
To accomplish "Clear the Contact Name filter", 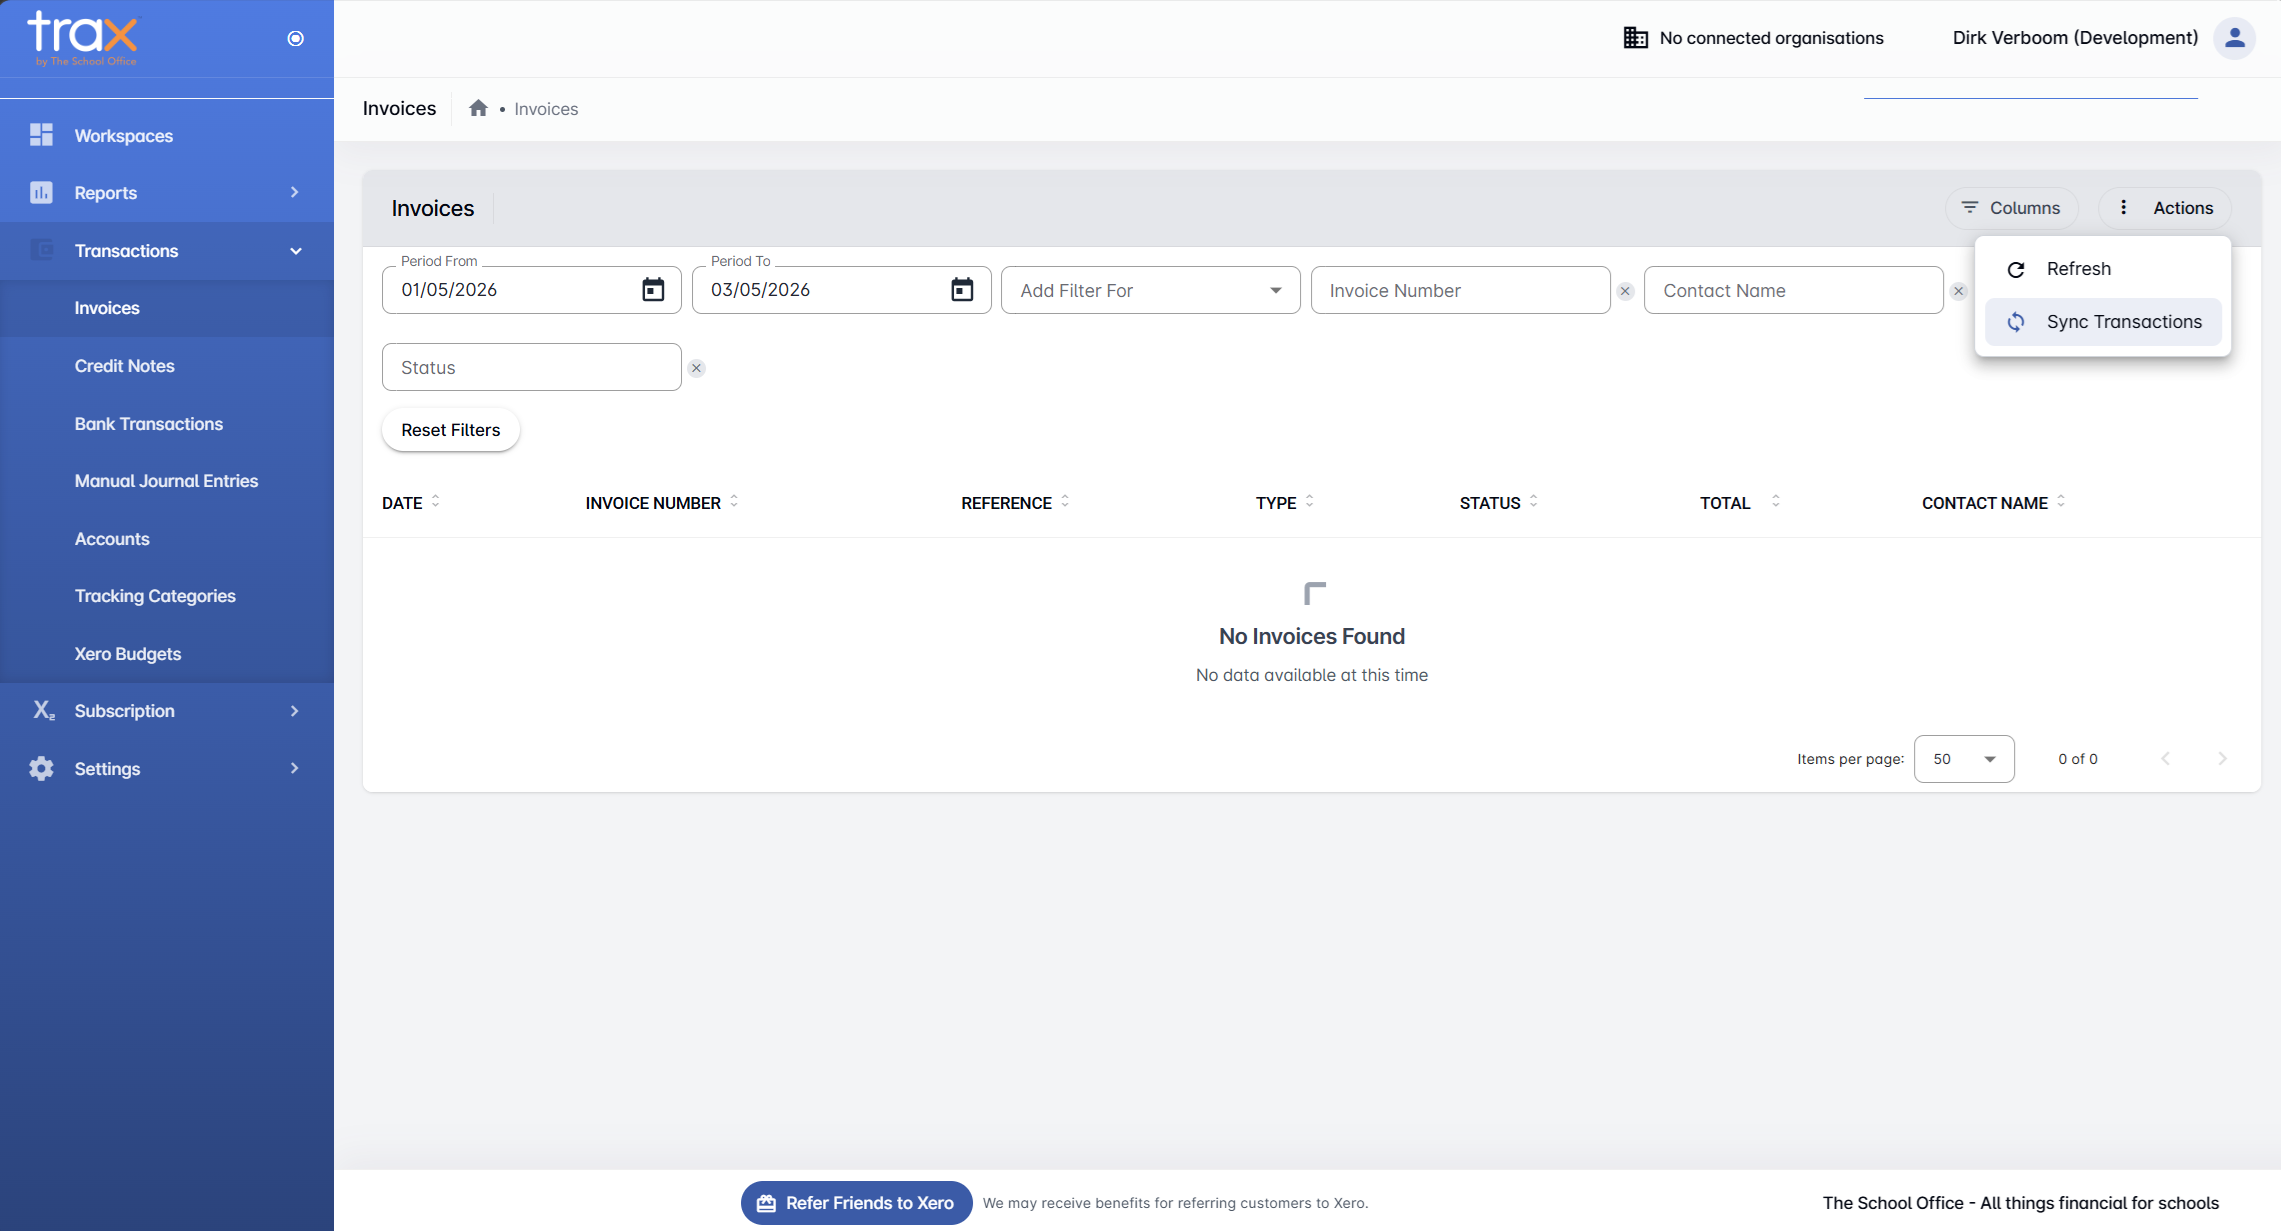I will coord(1958,291).
